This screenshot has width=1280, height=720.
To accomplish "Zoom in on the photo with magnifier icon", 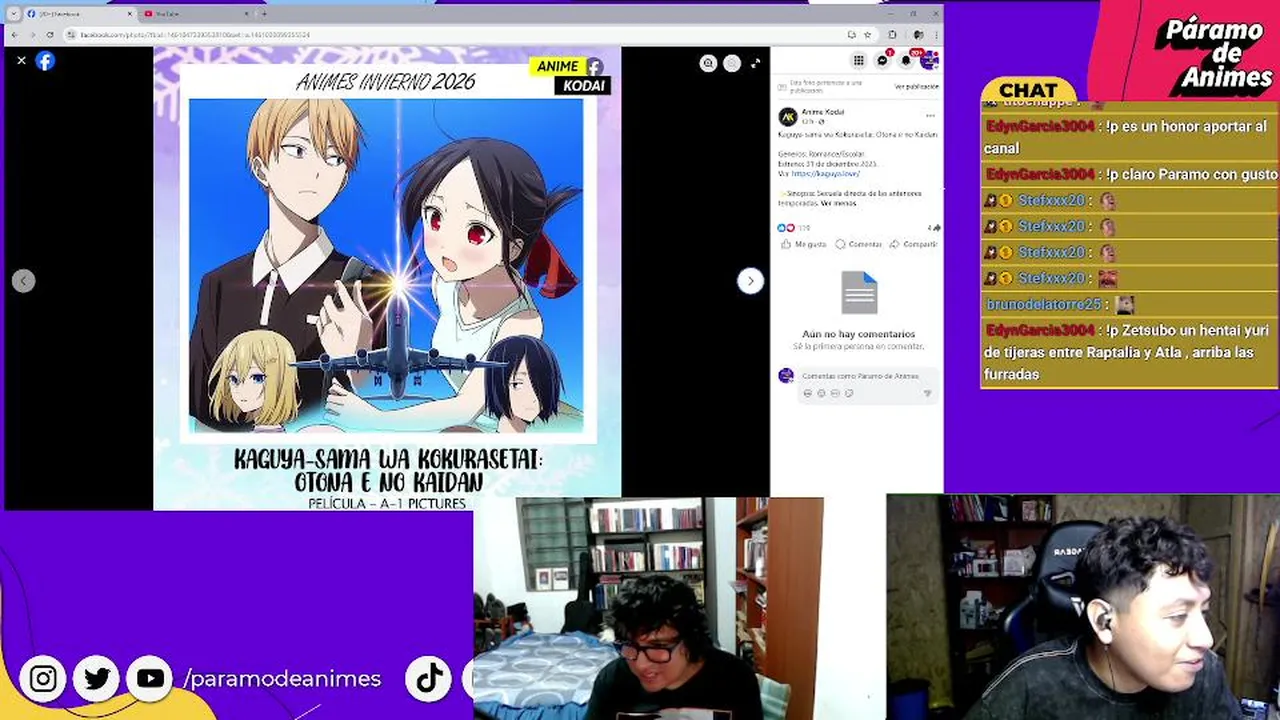I will click(x=708, y=63).
